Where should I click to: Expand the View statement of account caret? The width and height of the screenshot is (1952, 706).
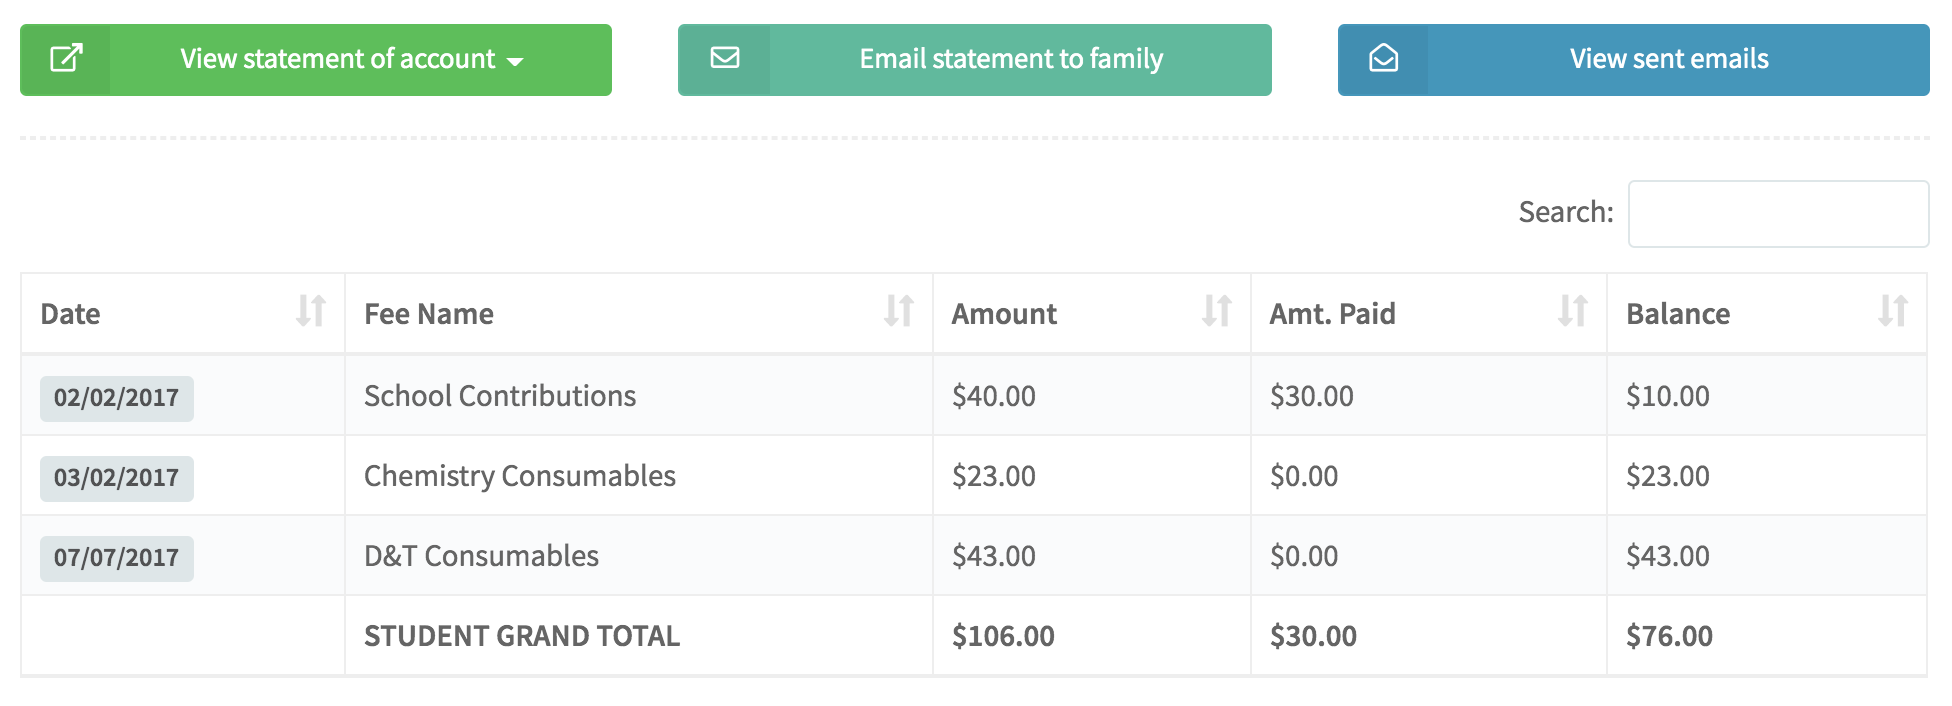tap(515, 61)
